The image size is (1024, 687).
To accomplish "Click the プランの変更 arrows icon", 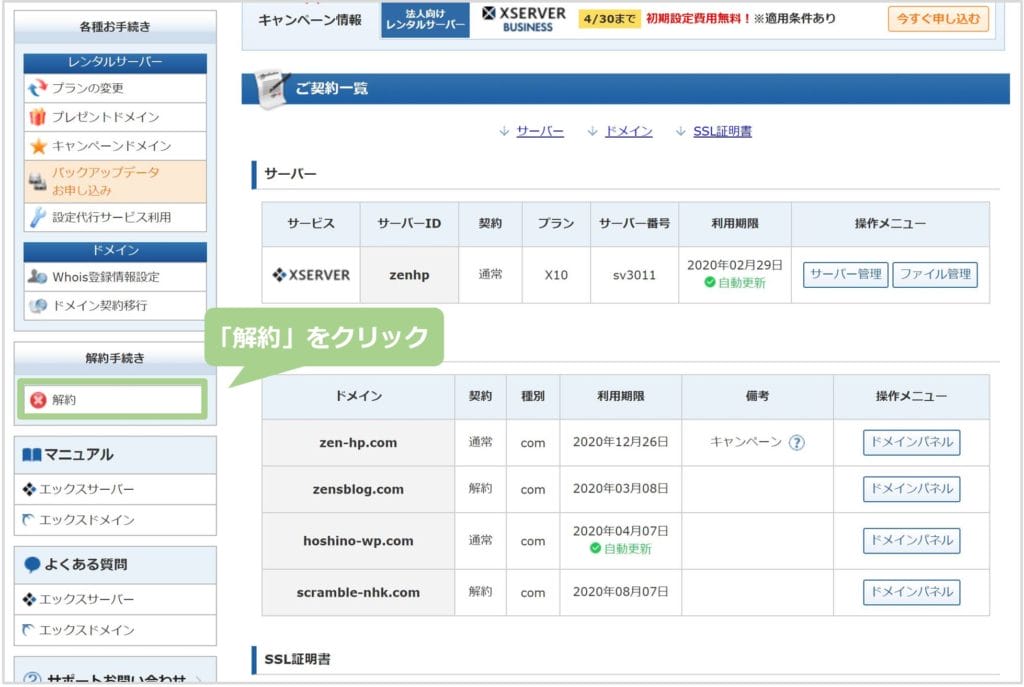I will pyautogui.click(x=38, y=88).
